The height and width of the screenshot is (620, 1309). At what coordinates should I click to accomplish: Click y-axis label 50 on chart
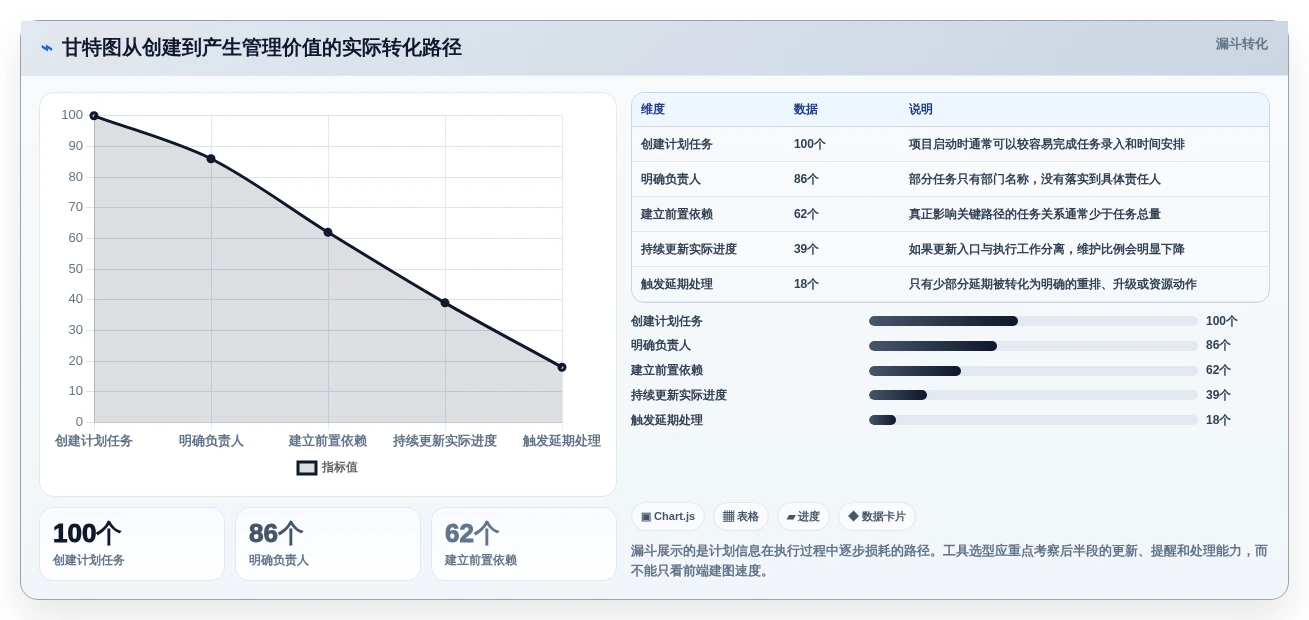tap(76, 269)
